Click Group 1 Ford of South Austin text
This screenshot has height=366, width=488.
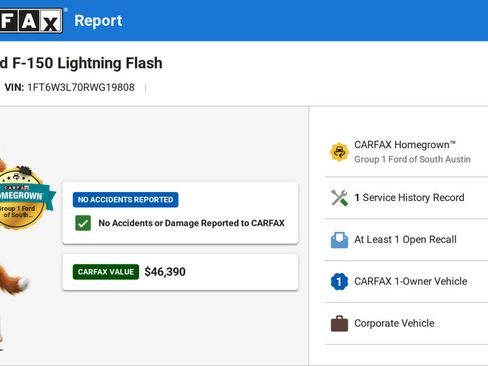pyautogui.click(x=412, y=159)
